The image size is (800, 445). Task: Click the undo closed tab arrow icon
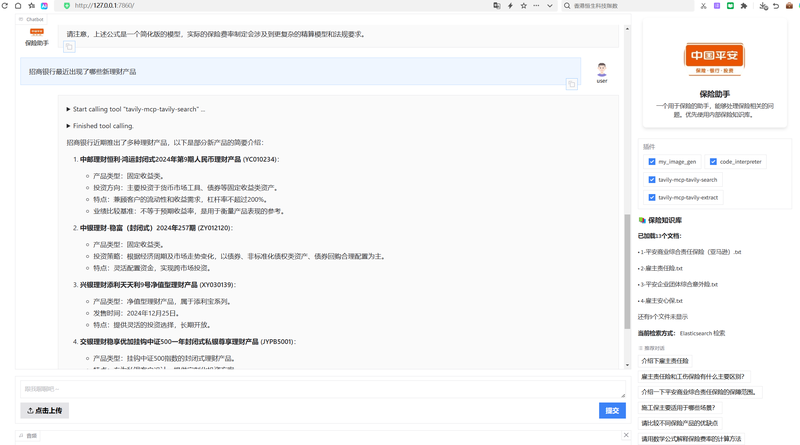click(776, 6)
